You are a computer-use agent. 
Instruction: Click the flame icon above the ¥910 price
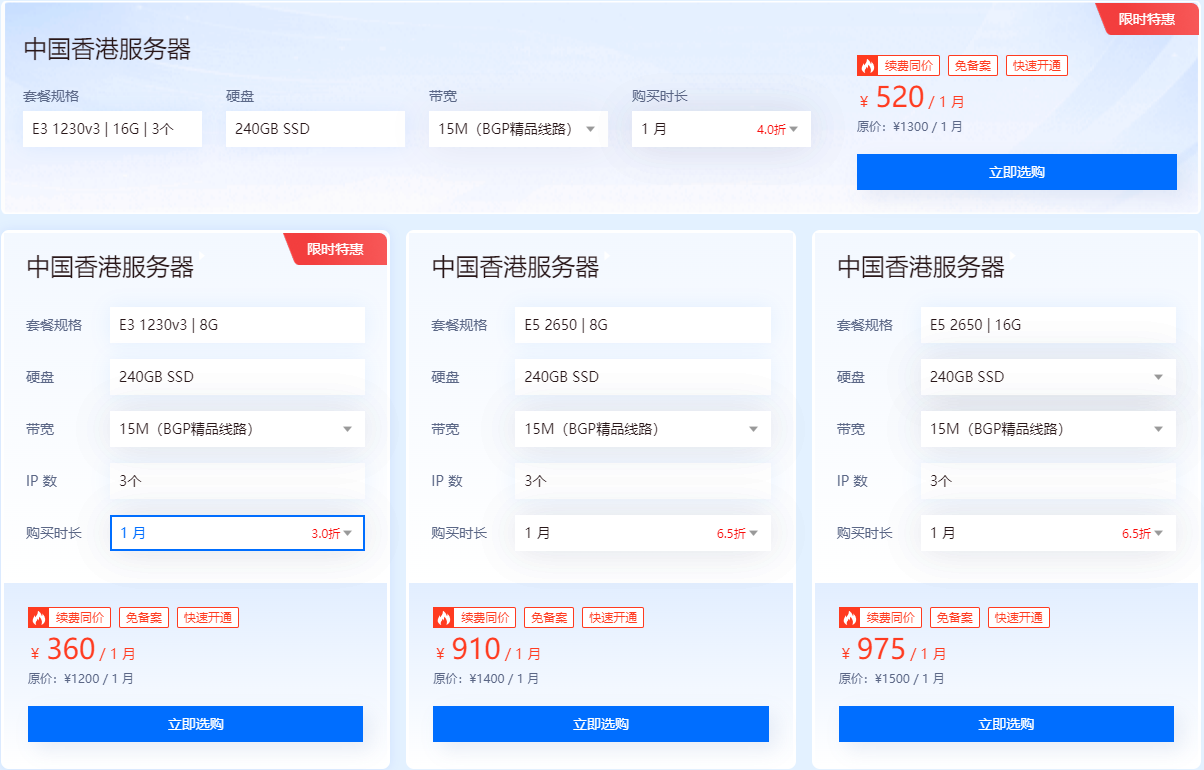point(443,618)
